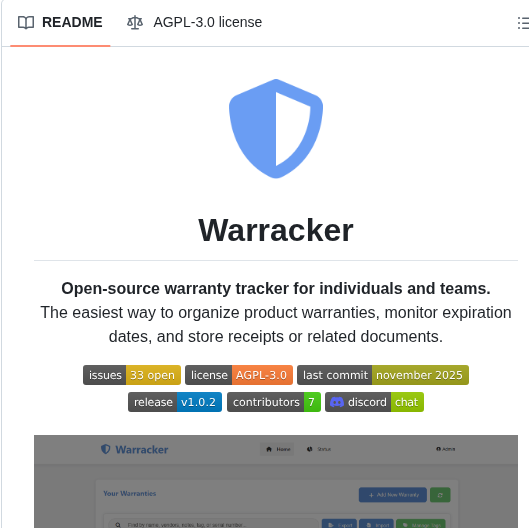Click Add New Warranty button in screenshot
The height and width of the screenshot is (528, 529).
(x=393, y=495)
